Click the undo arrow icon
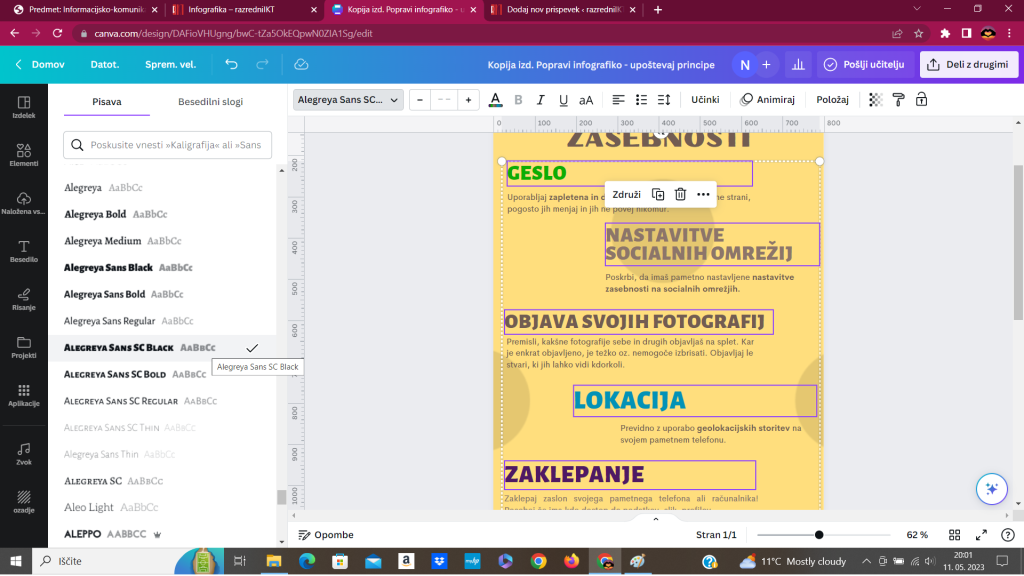The image size is (1024, 576). 231,64
